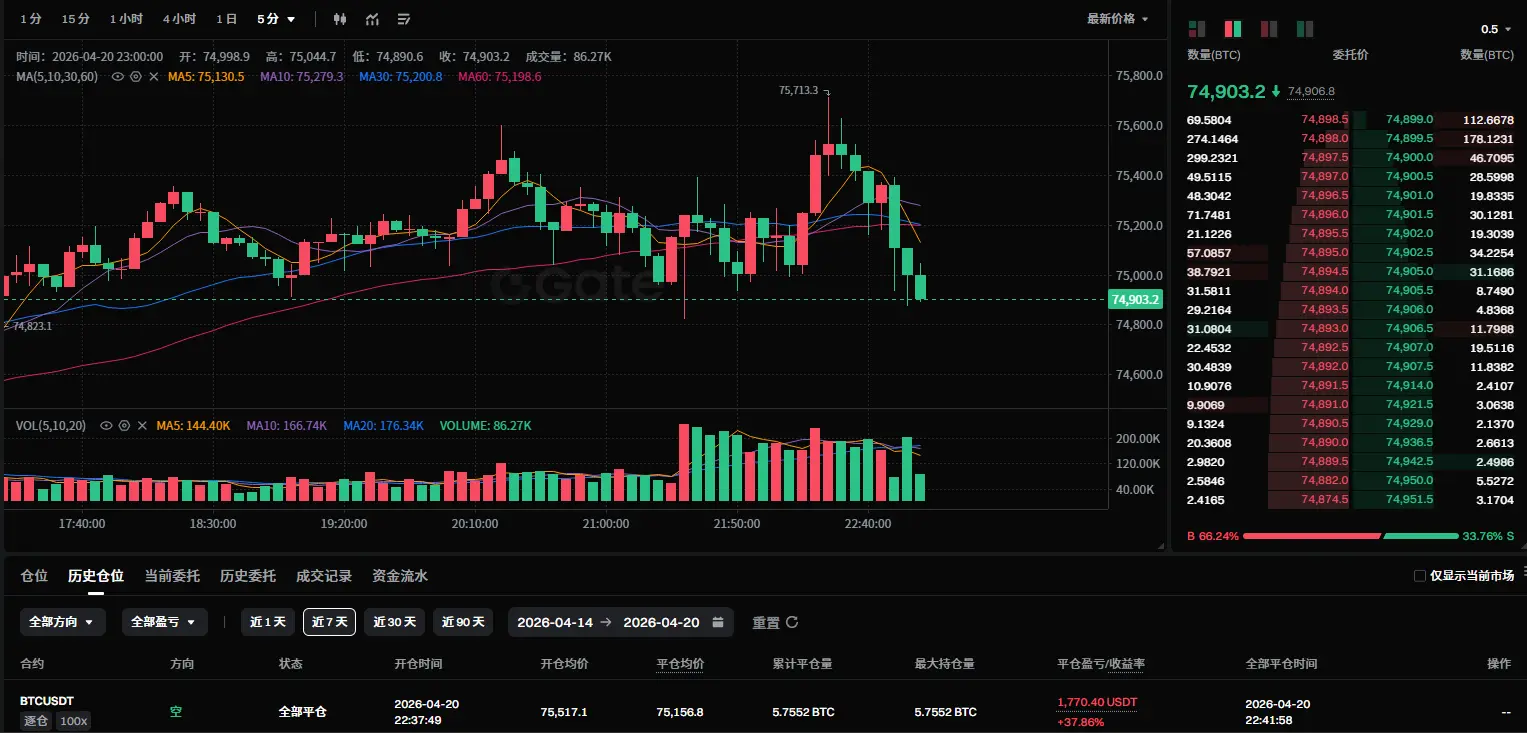The width and height of the screenshot is (1527, 733).
Task: Open the calendar icon in date range
Action: point(718,622)
